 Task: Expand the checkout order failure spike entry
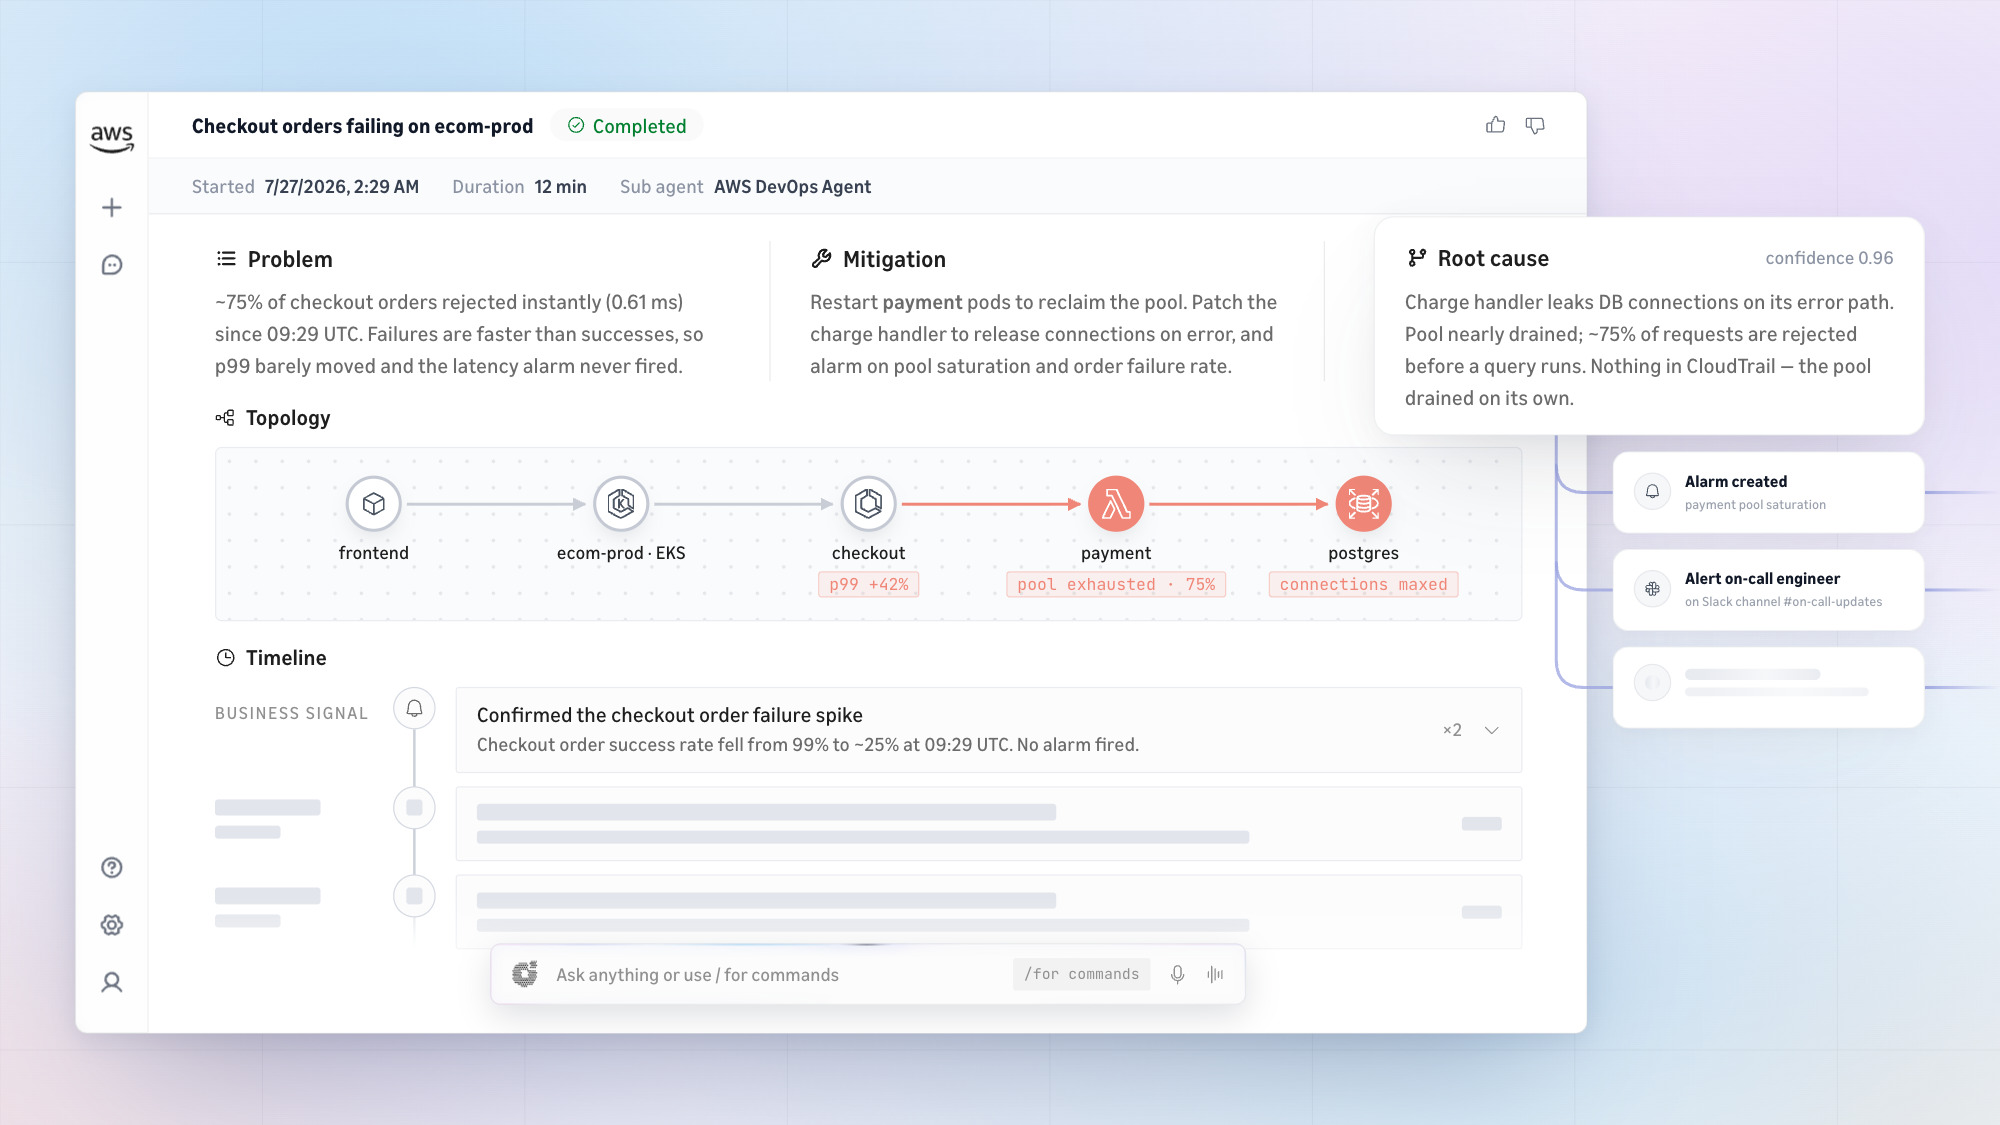(x=1492, y=730)
